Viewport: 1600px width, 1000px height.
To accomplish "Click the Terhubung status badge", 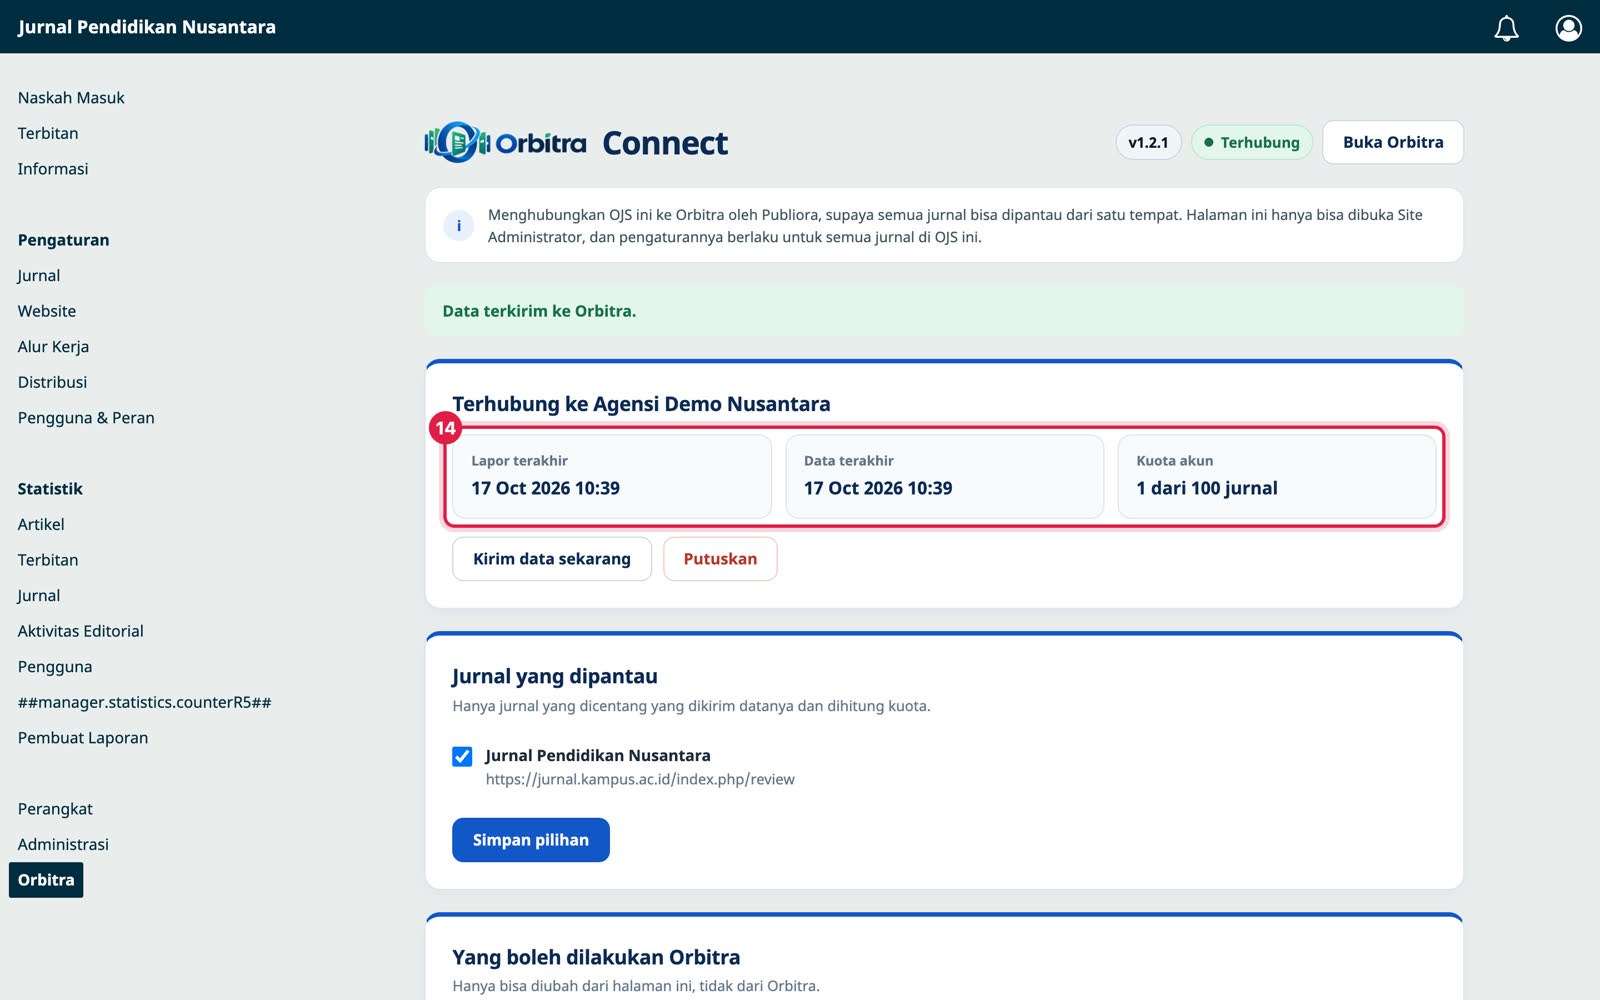I will point(1252,142).
